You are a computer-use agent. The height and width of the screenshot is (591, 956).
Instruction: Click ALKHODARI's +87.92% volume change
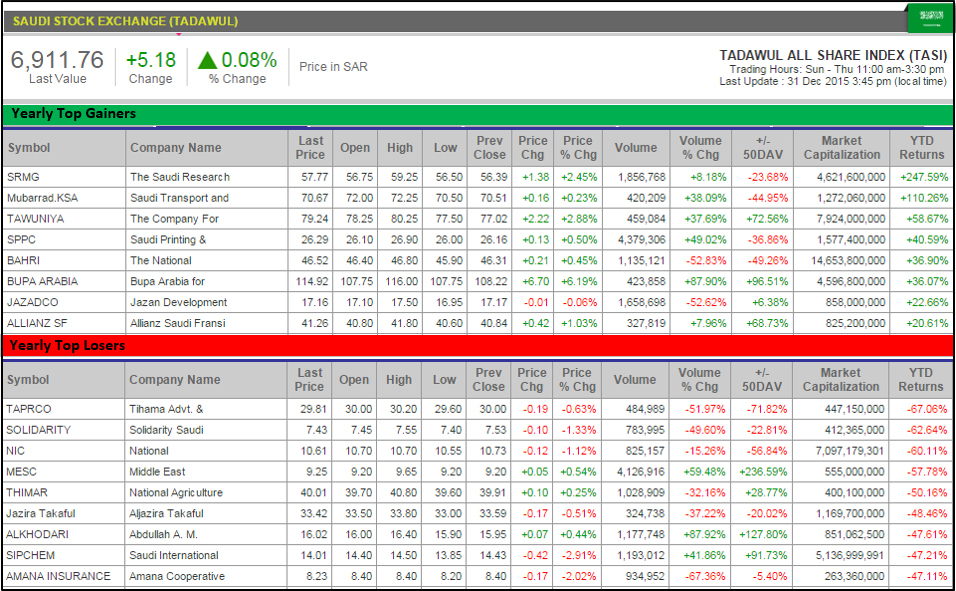click(704, 534)
